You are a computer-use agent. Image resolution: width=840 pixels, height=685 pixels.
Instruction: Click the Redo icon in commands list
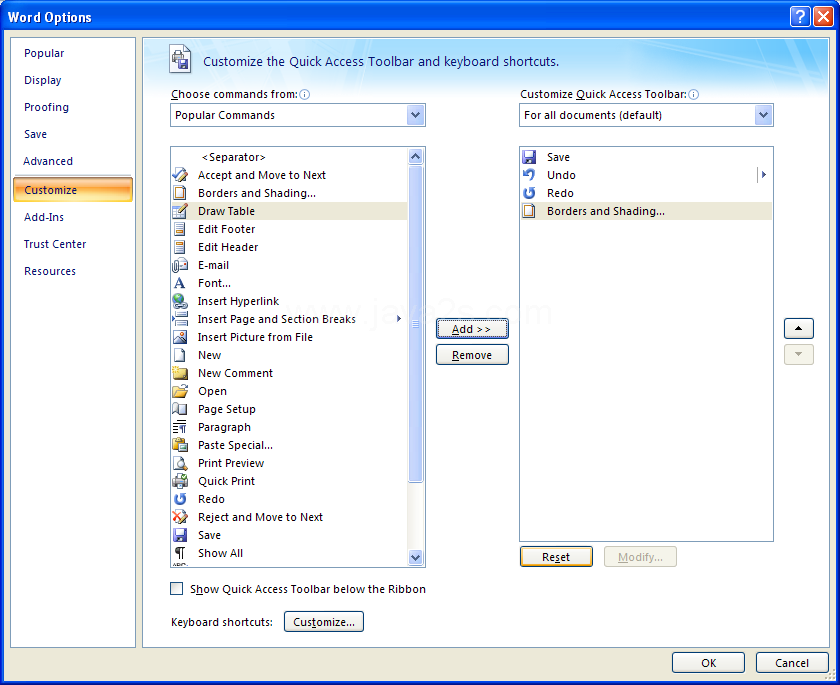180,499
